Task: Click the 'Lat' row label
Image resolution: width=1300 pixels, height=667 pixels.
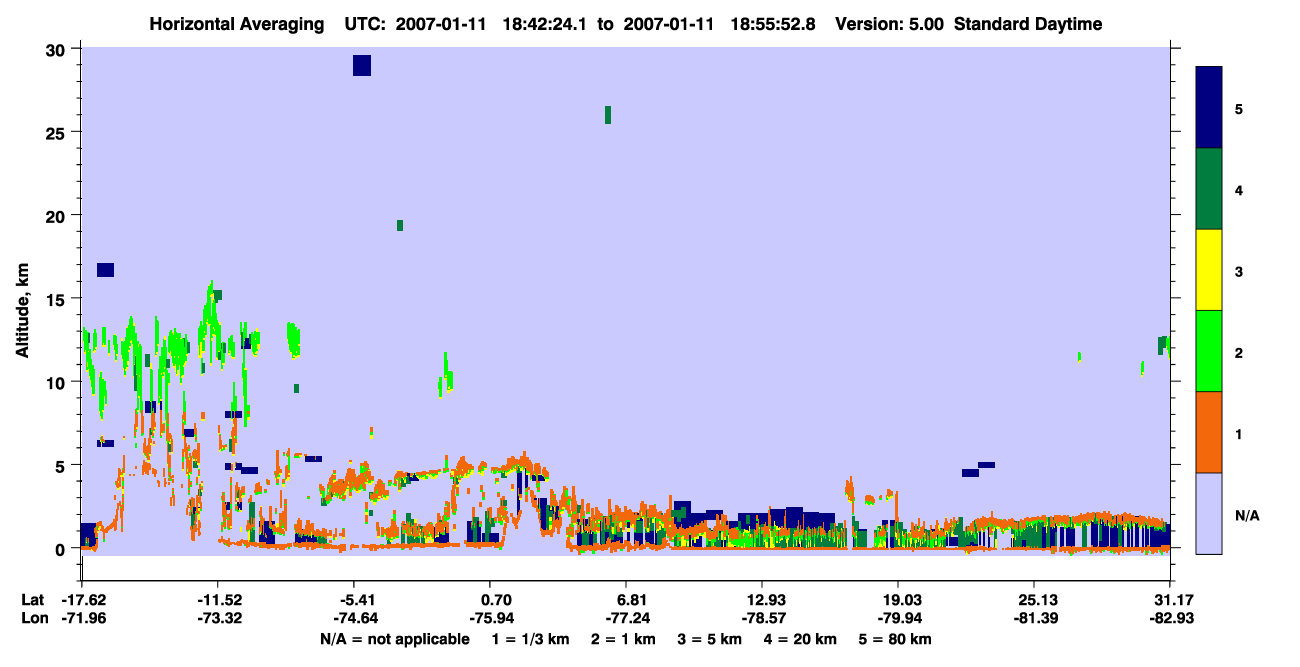Action: [32, 600]
